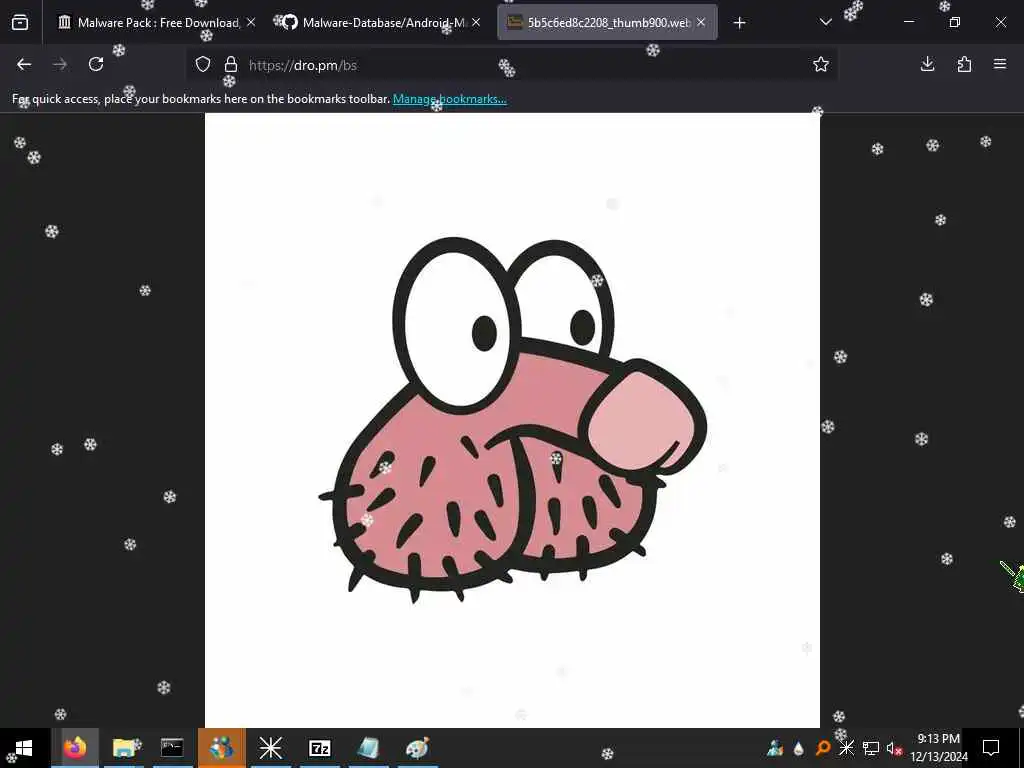Open the orange highlighted taskbar app

point(222,748)
